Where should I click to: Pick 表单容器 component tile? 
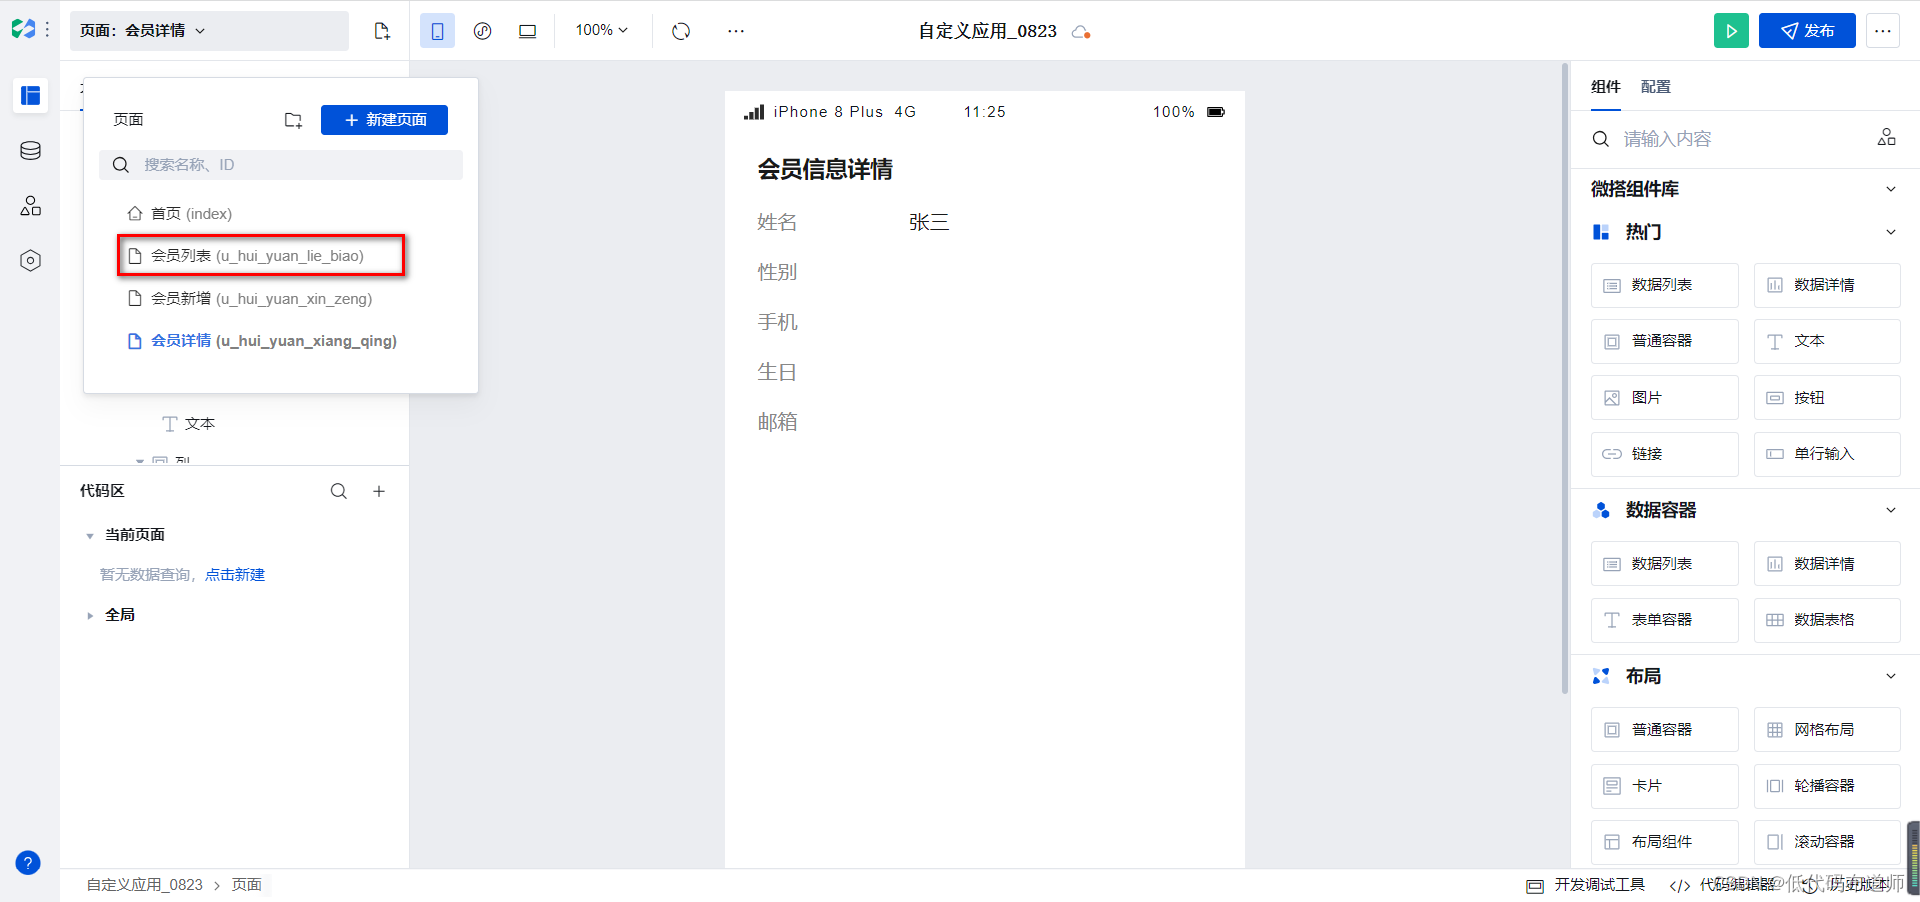point(1665,621)
